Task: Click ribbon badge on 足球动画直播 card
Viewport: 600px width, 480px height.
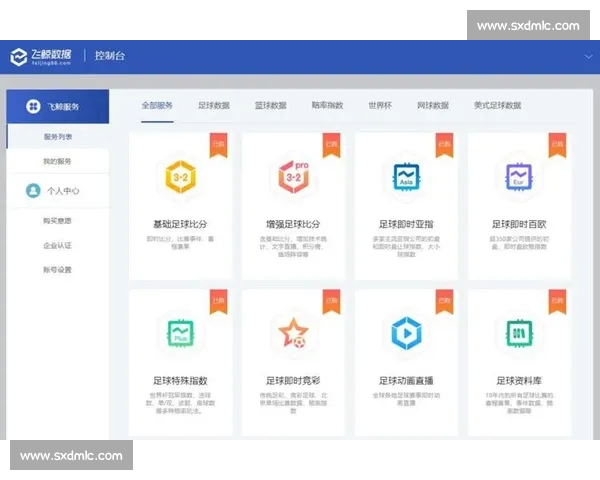Action: 444,302
